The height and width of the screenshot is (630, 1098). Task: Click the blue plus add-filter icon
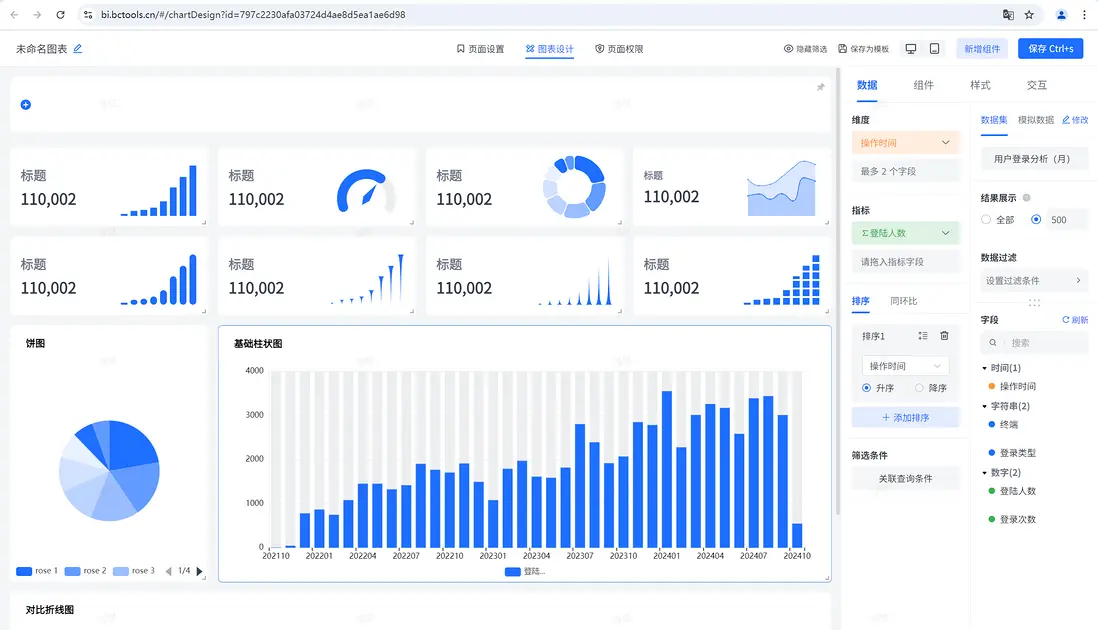tap(26, 104)
